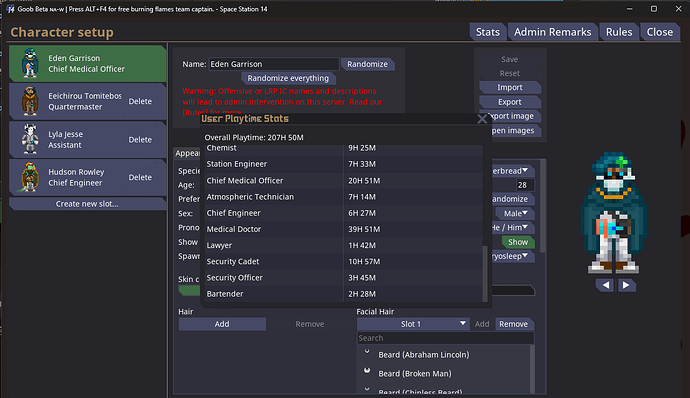
Task: Open the Sex dropdown showing Male
Action: (515, 214)
